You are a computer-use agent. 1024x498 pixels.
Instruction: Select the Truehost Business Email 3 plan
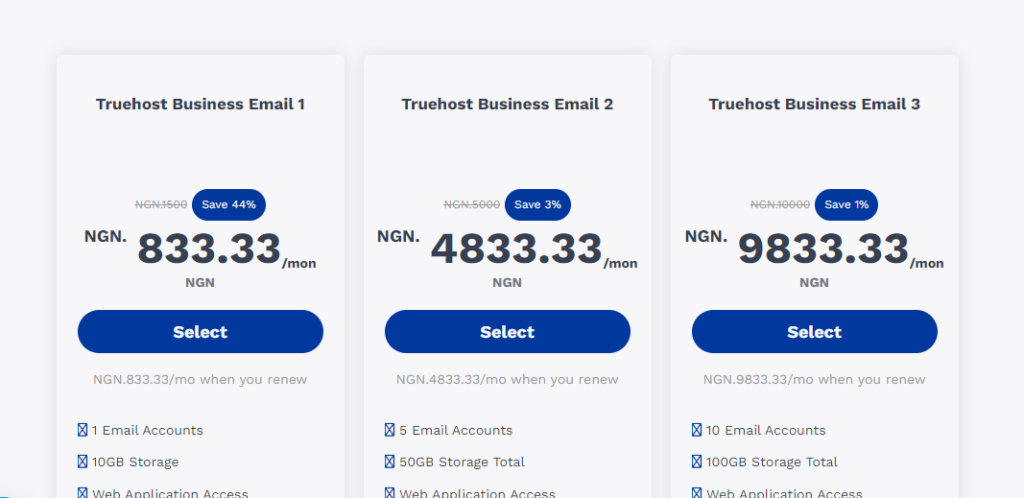[814, 332]
